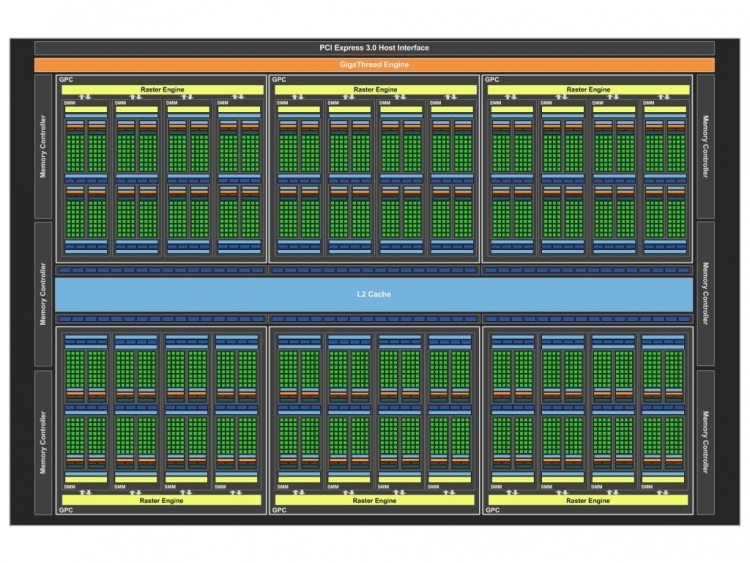750x563 pixels.
Task: Click Raster Engine in the bottom-right GPC
Action: (x=588, y=500)
